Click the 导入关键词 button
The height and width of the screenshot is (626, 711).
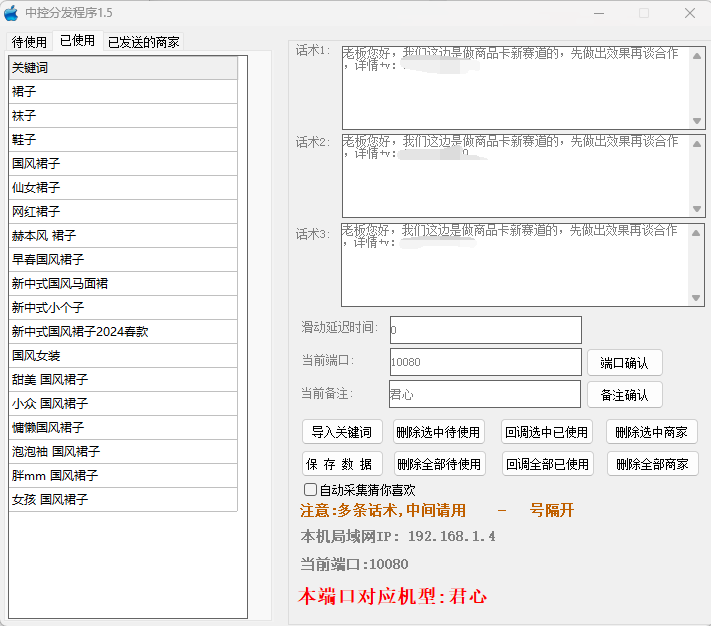342,432
